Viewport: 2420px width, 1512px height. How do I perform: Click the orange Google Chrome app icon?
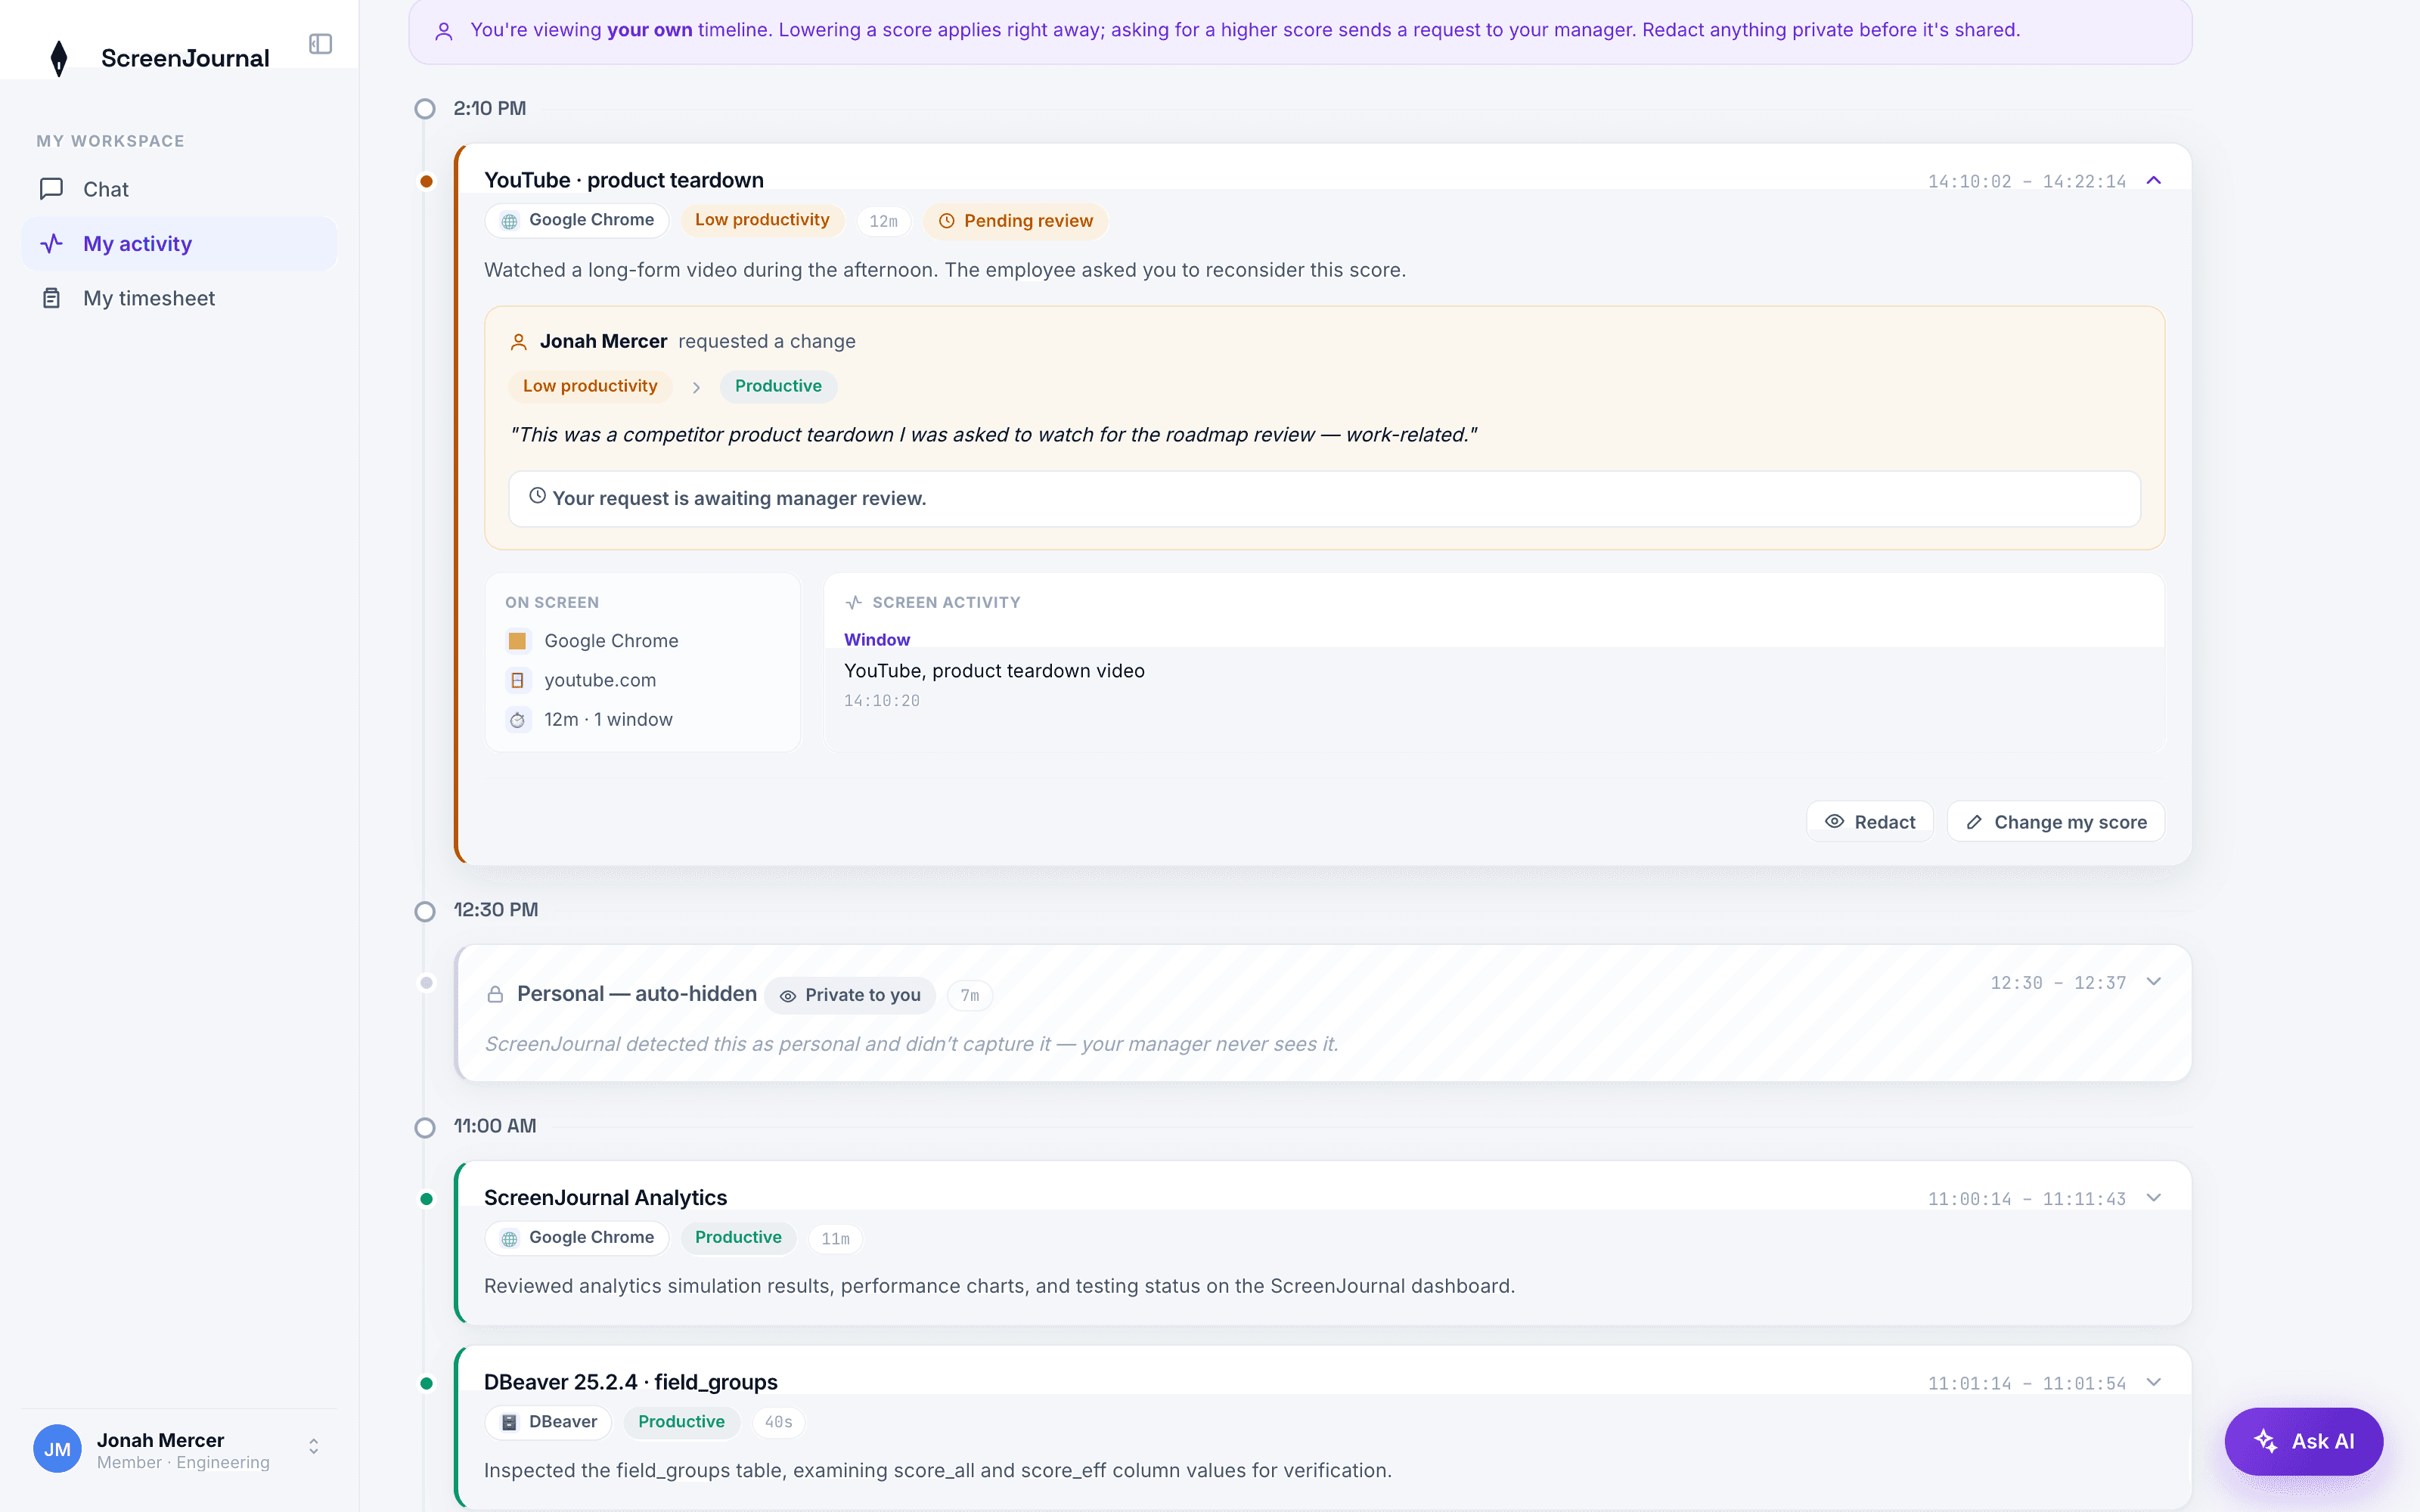pos(517,641)
